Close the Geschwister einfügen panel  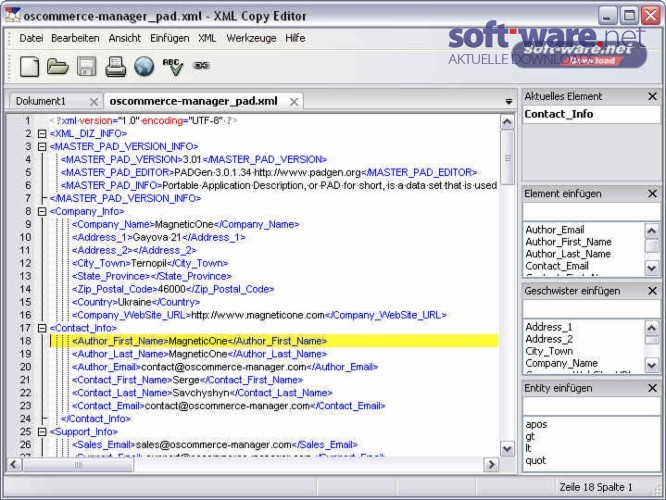[x=653, y=291]
